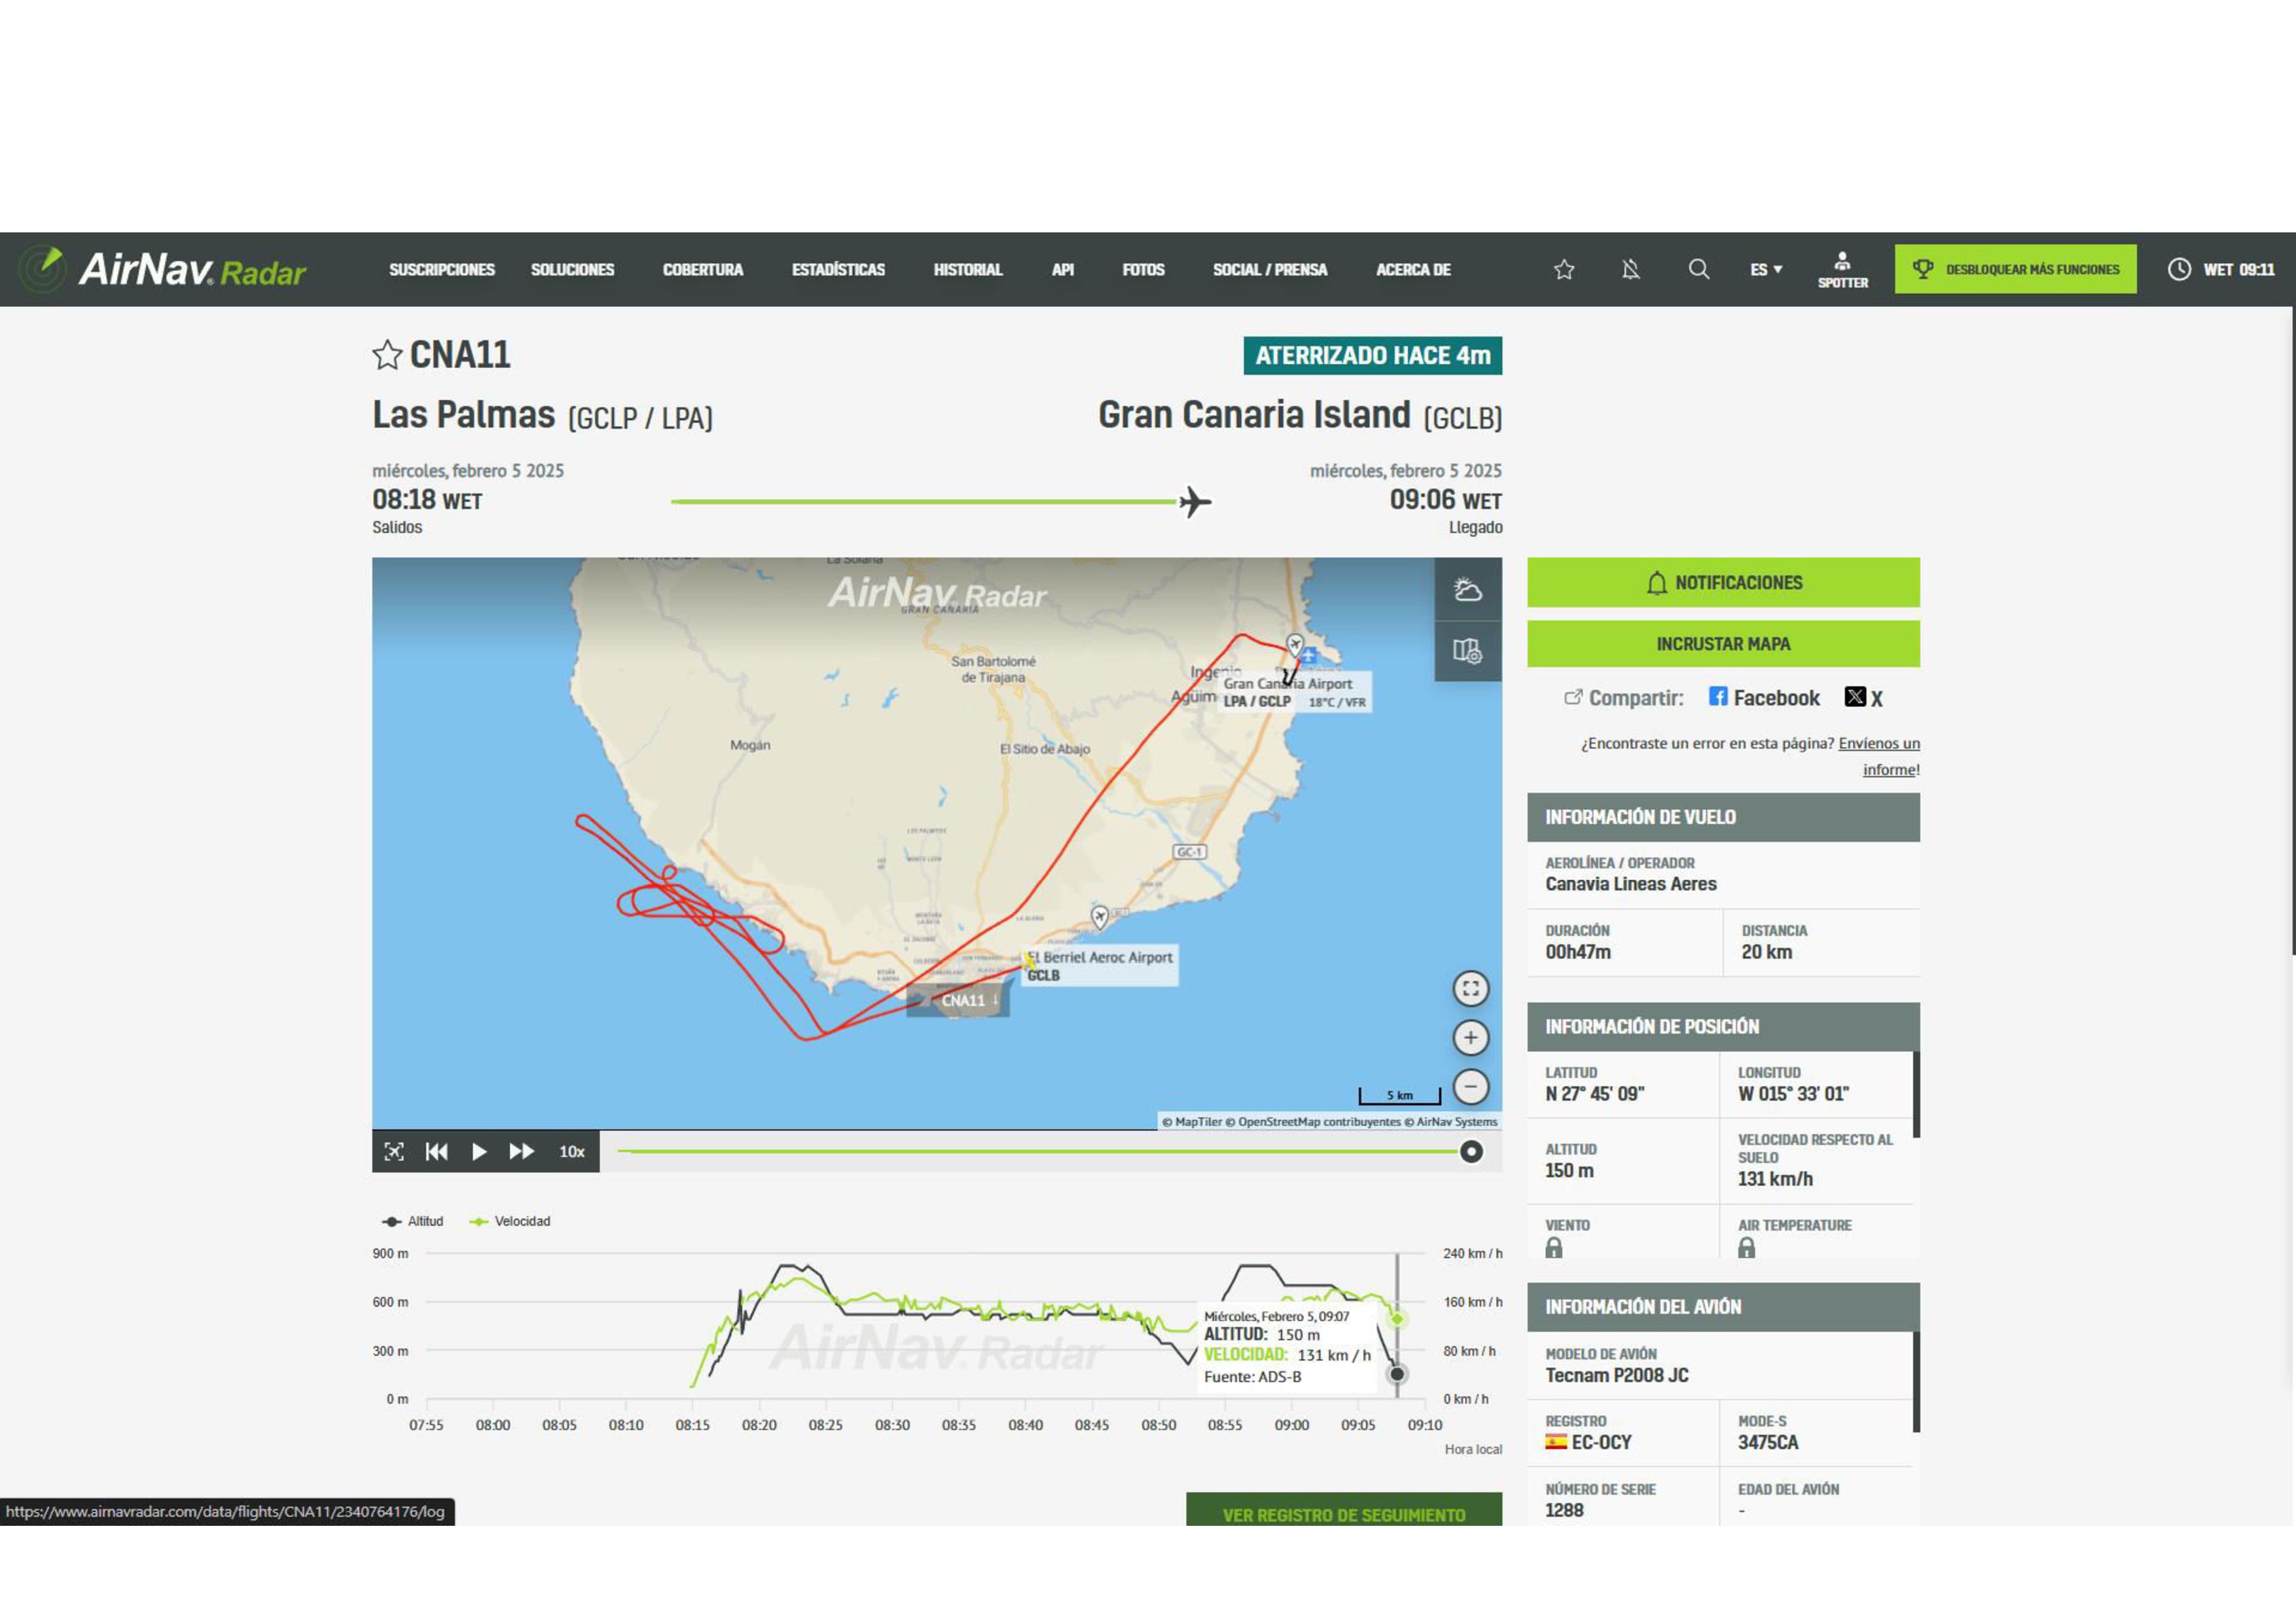Screen dimensions: 2296x1624
Task: Open the Spotter profile icon
Action: 1842,269
